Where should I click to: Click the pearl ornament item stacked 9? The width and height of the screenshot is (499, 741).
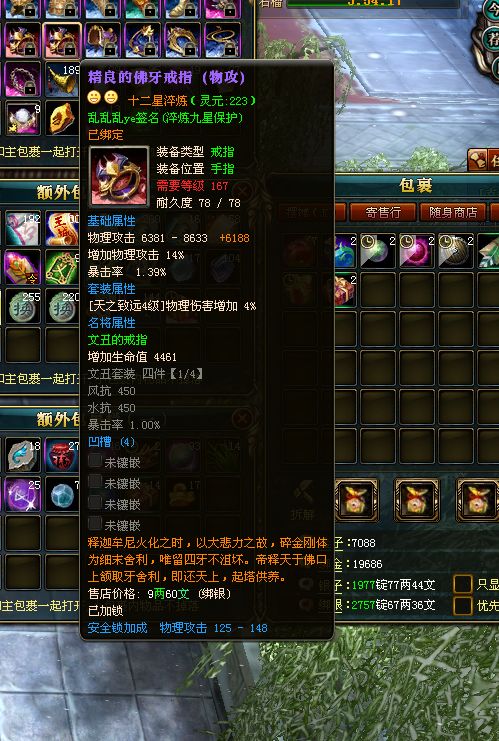[23, 118]
